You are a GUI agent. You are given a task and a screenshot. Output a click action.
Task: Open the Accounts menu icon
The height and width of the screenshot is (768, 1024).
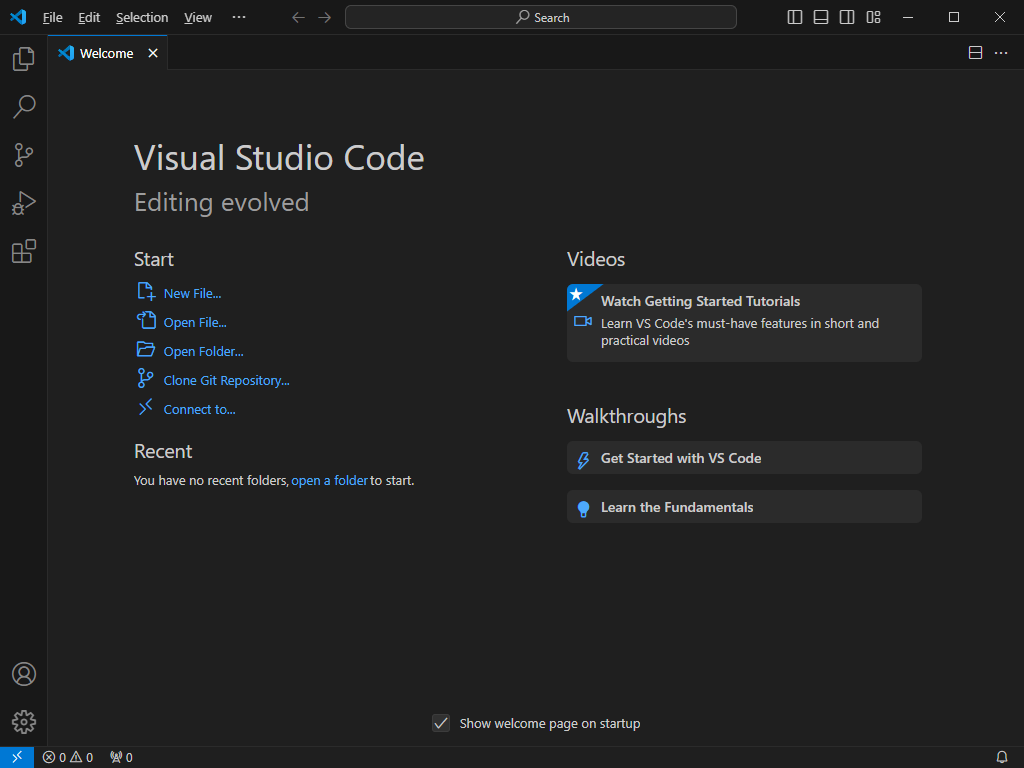[24, 674]
